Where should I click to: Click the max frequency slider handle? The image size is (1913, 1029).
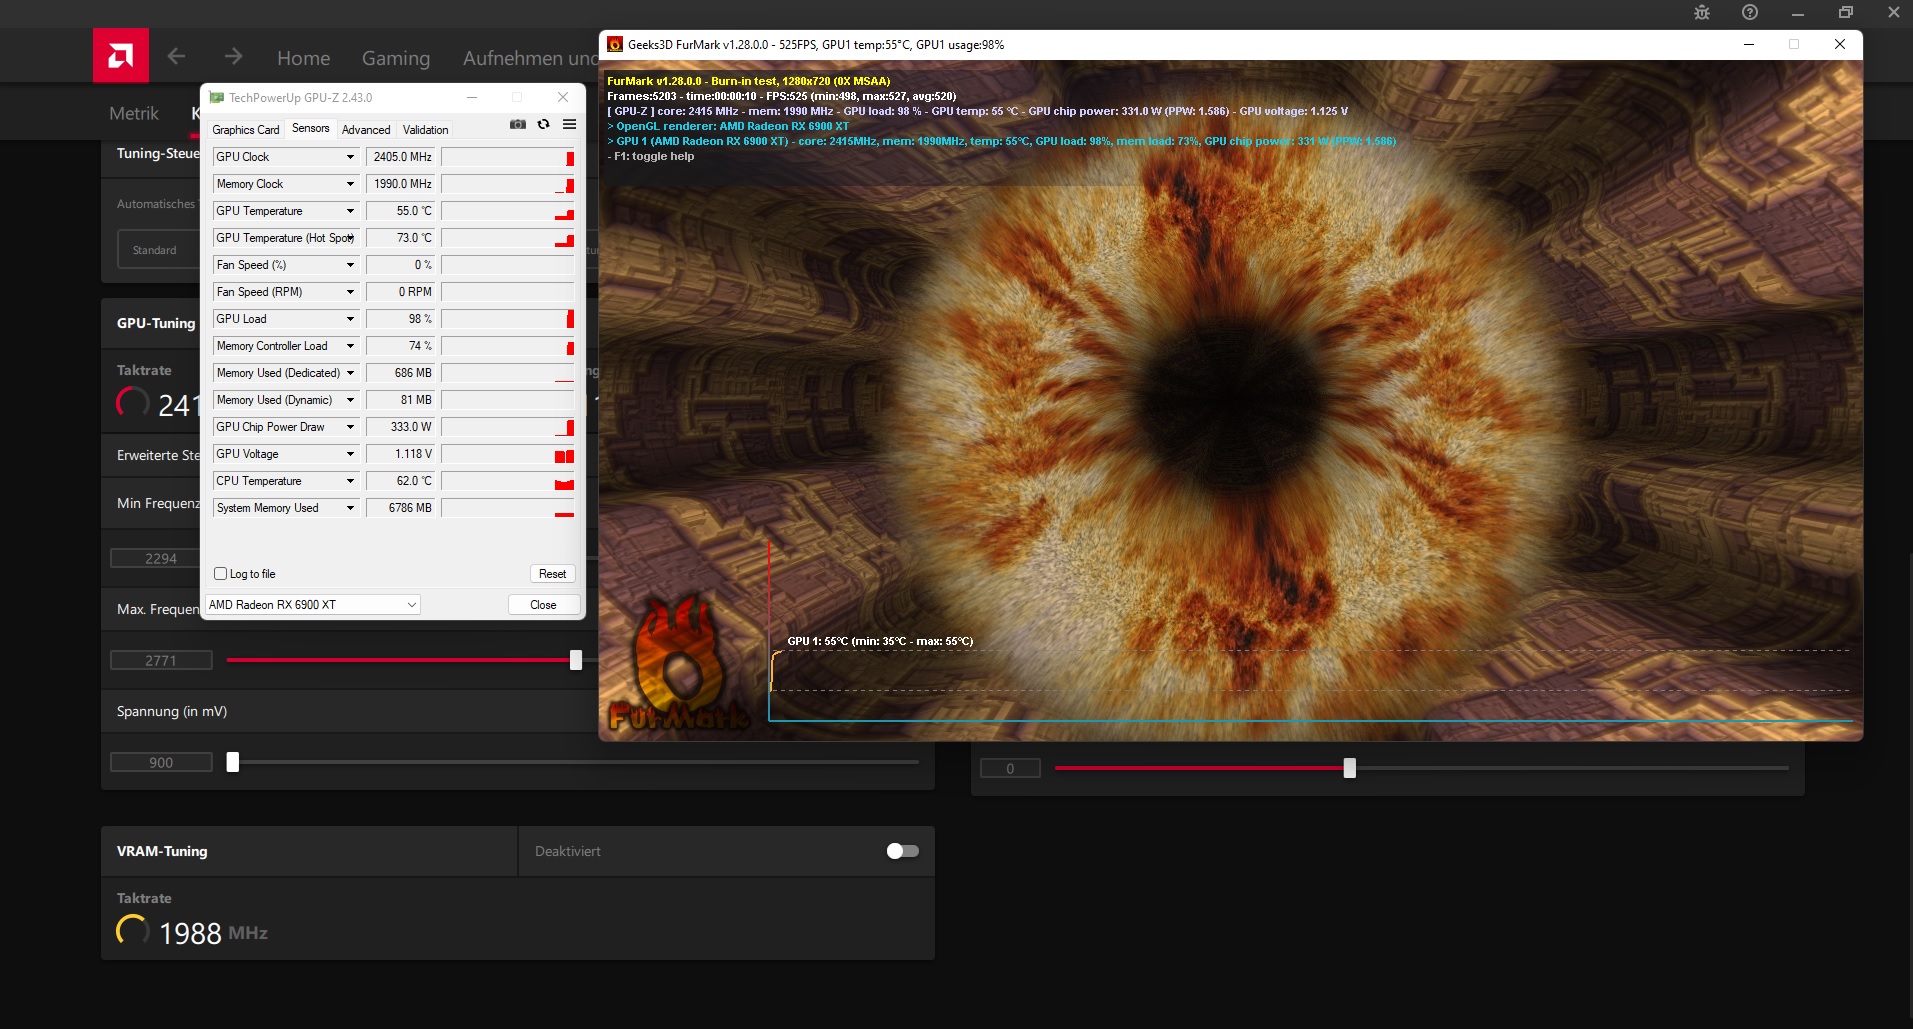(576, 660)
